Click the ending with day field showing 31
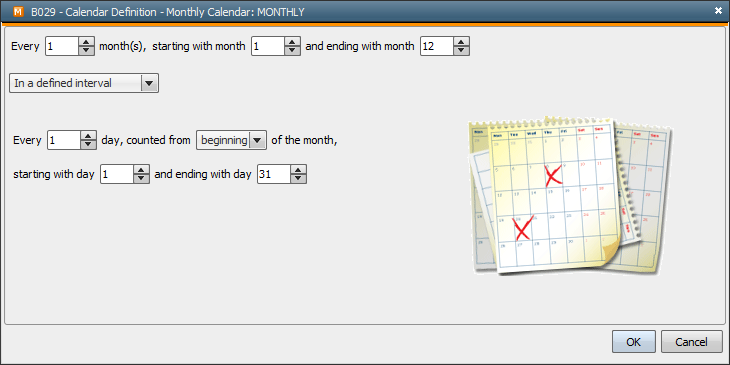Viewport: 730px width, 365px height. (x=274, y=175)
